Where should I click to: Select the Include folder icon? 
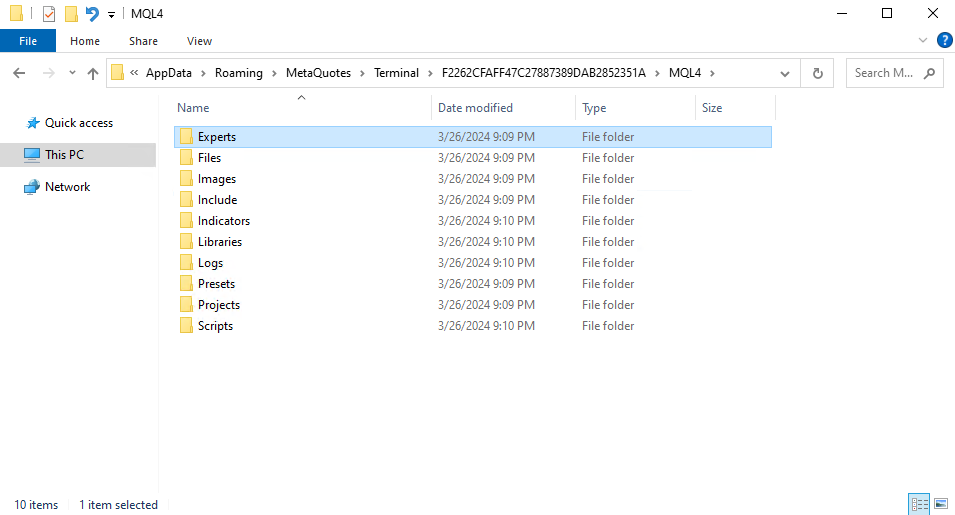coord(186,200)
